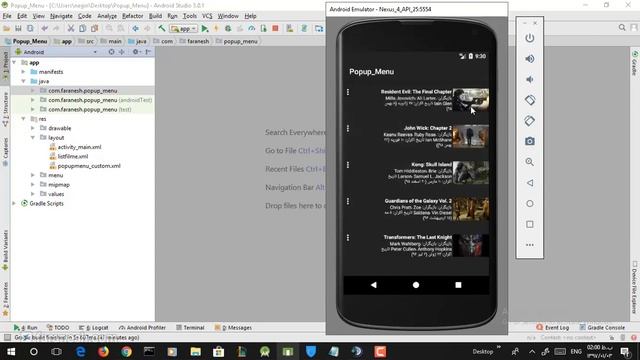Run the app with green play button
640x360 pixels.
point(205,29)
